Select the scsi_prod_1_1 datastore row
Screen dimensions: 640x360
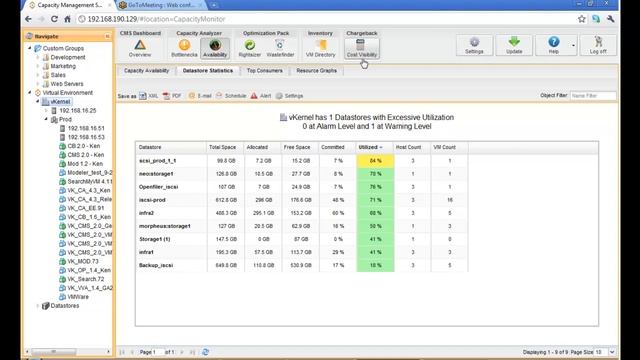tap(302, 161)
